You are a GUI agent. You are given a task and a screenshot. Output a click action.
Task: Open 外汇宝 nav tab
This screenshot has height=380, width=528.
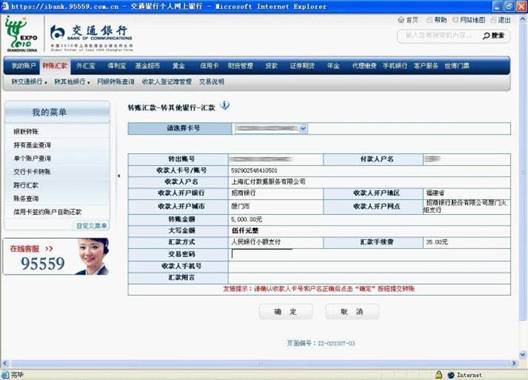click(86, 66)
